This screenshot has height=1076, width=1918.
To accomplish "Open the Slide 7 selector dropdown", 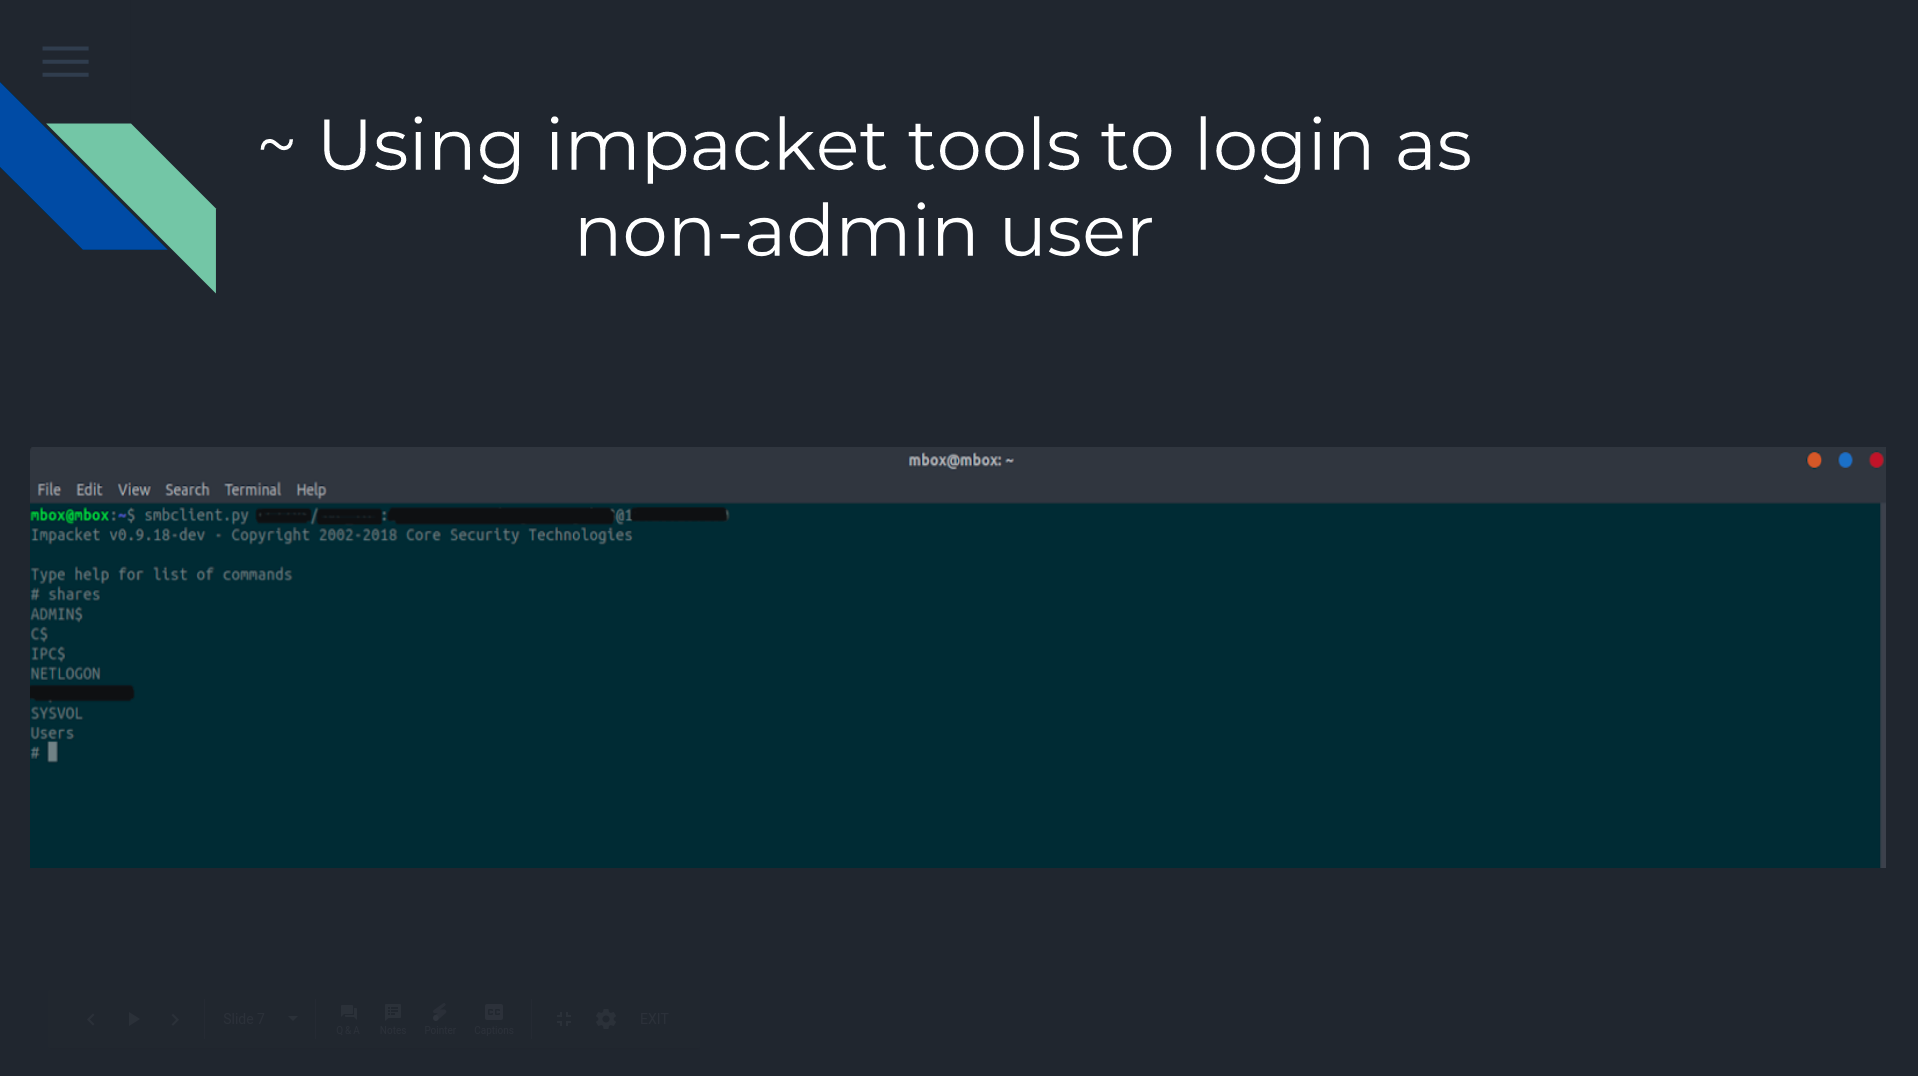I will point(261,1019).
